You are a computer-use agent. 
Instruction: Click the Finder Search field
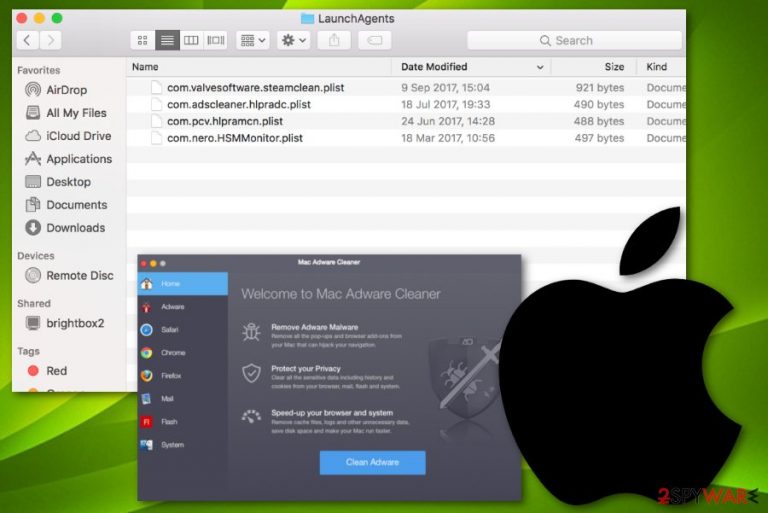point(574,41)
